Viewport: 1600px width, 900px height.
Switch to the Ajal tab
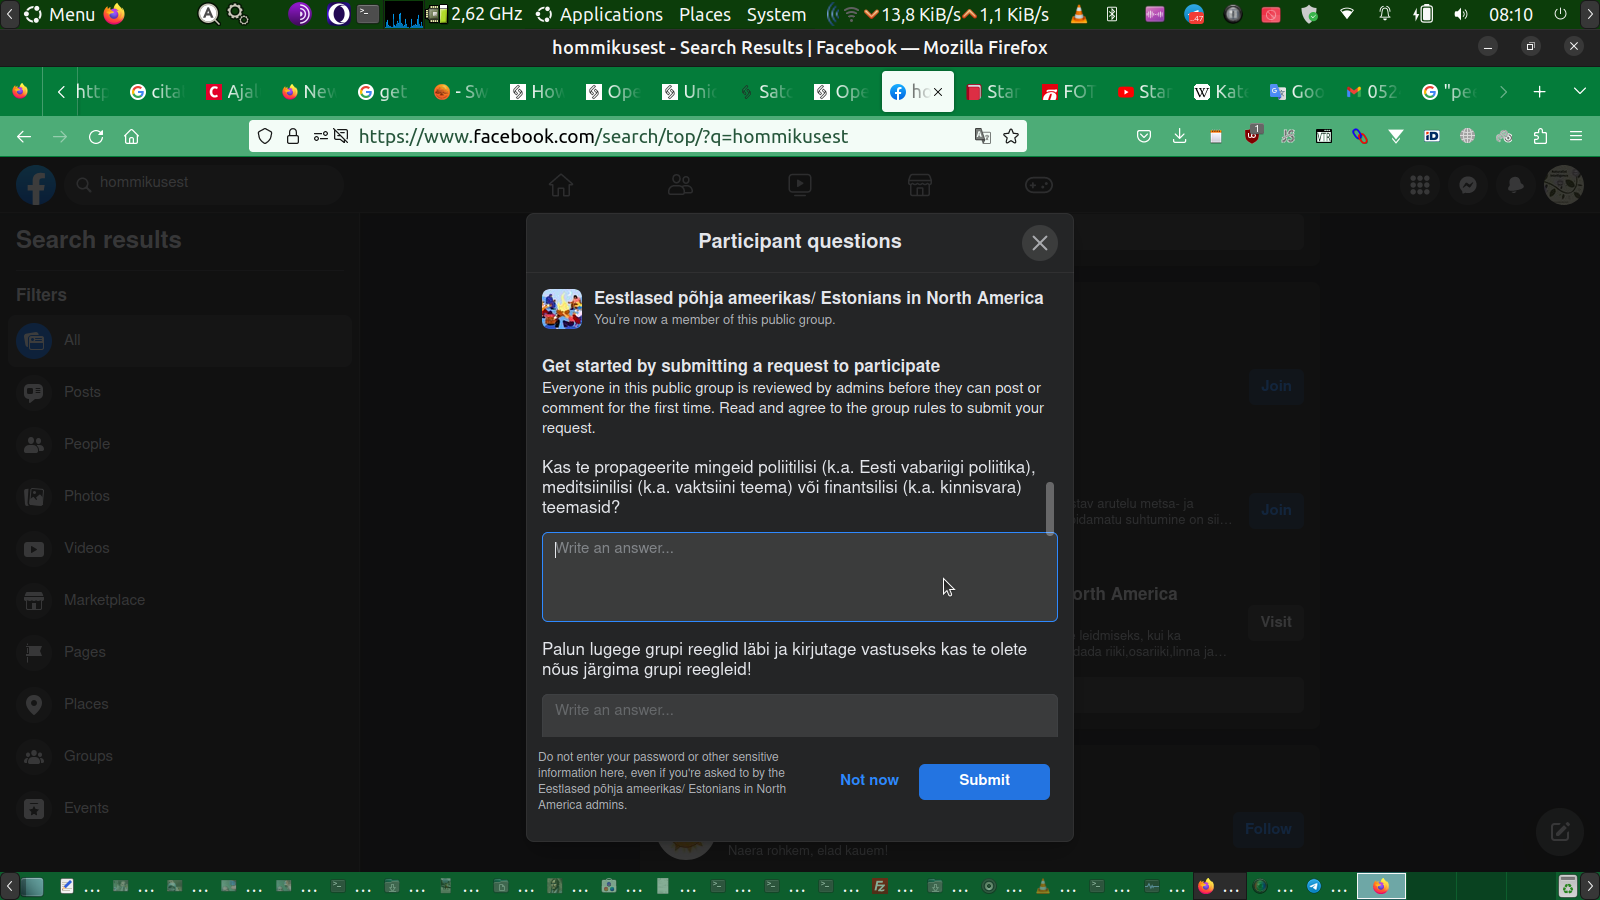point(232,92)
